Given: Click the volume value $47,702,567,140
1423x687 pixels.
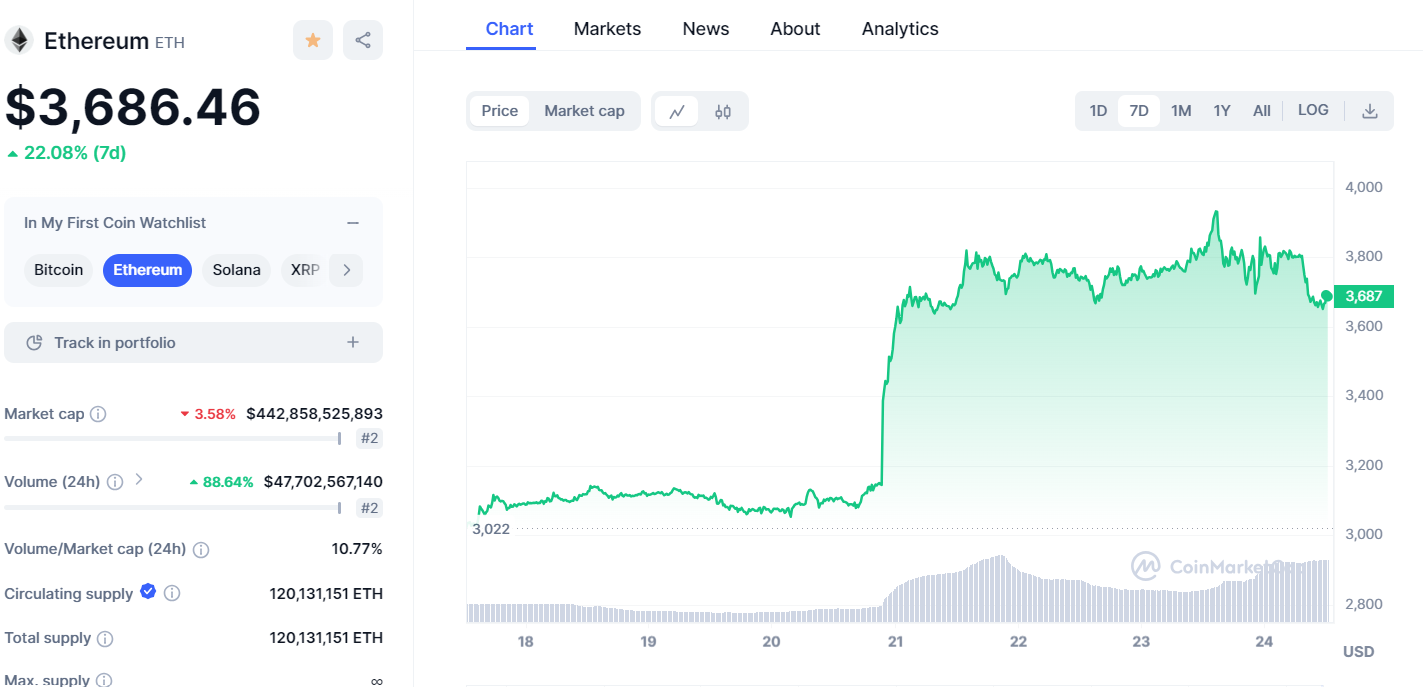Looking at the screenshot, I should 323,482.
